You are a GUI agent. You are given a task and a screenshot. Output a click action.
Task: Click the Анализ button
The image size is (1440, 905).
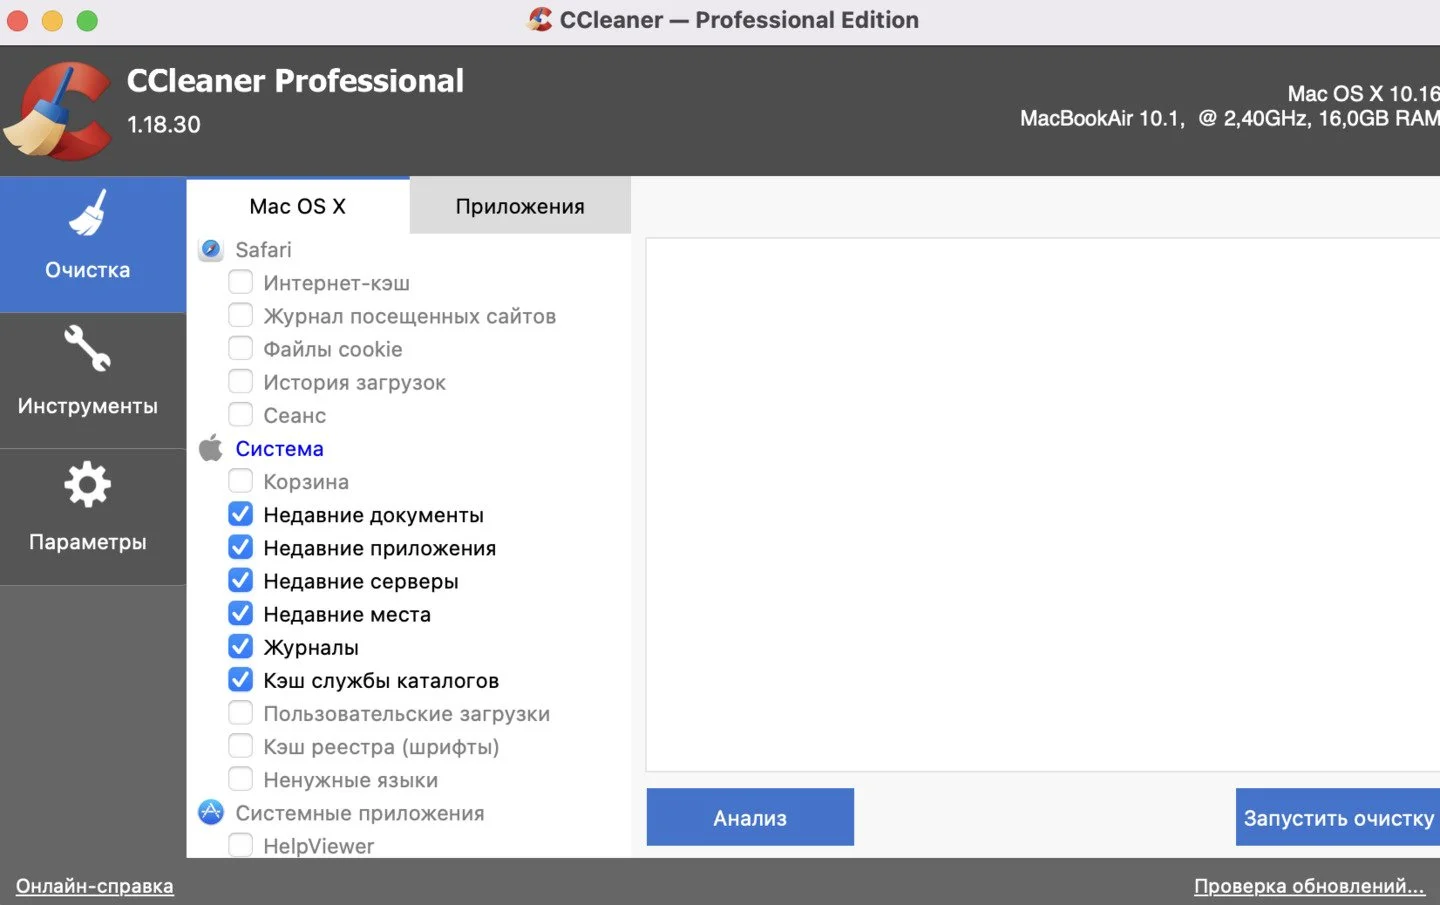click(750, 817)
